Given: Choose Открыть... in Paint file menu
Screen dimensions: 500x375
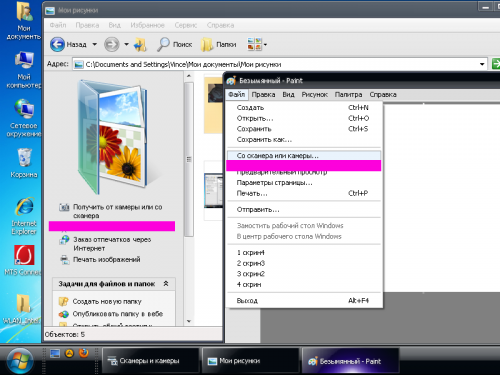Looking at the screenshot, I should 304,118.
